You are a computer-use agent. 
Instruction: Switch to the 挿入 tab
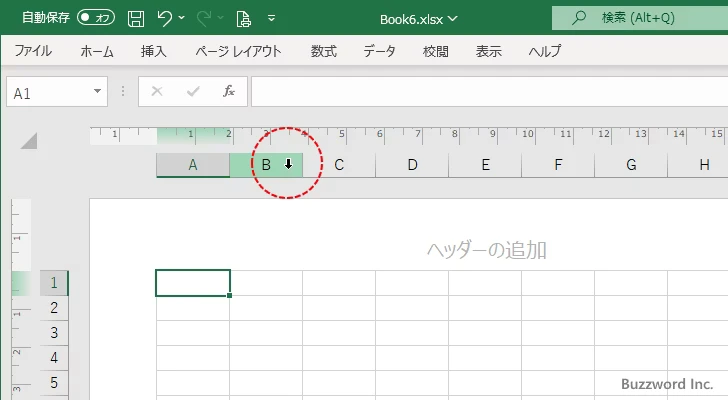click(154, 51)
